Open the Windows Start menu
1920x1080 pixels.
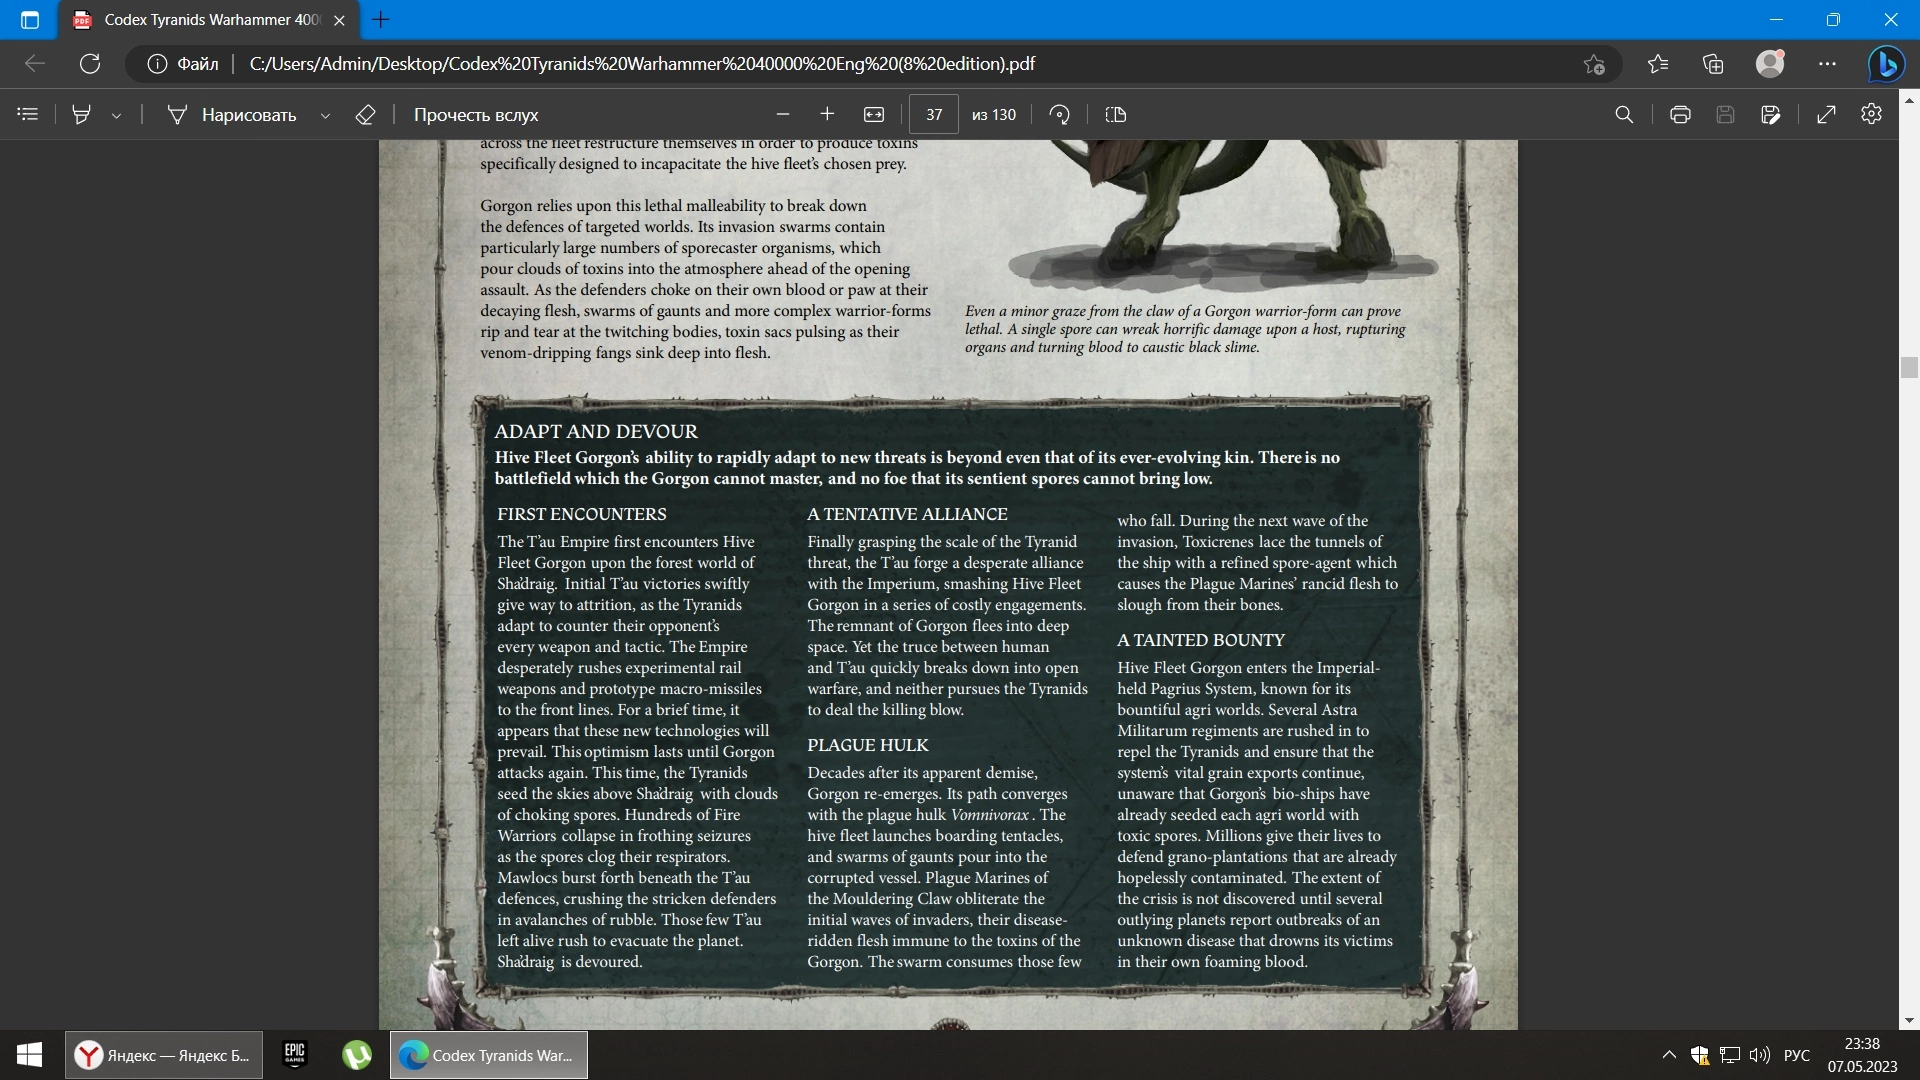pos(29,1055)
